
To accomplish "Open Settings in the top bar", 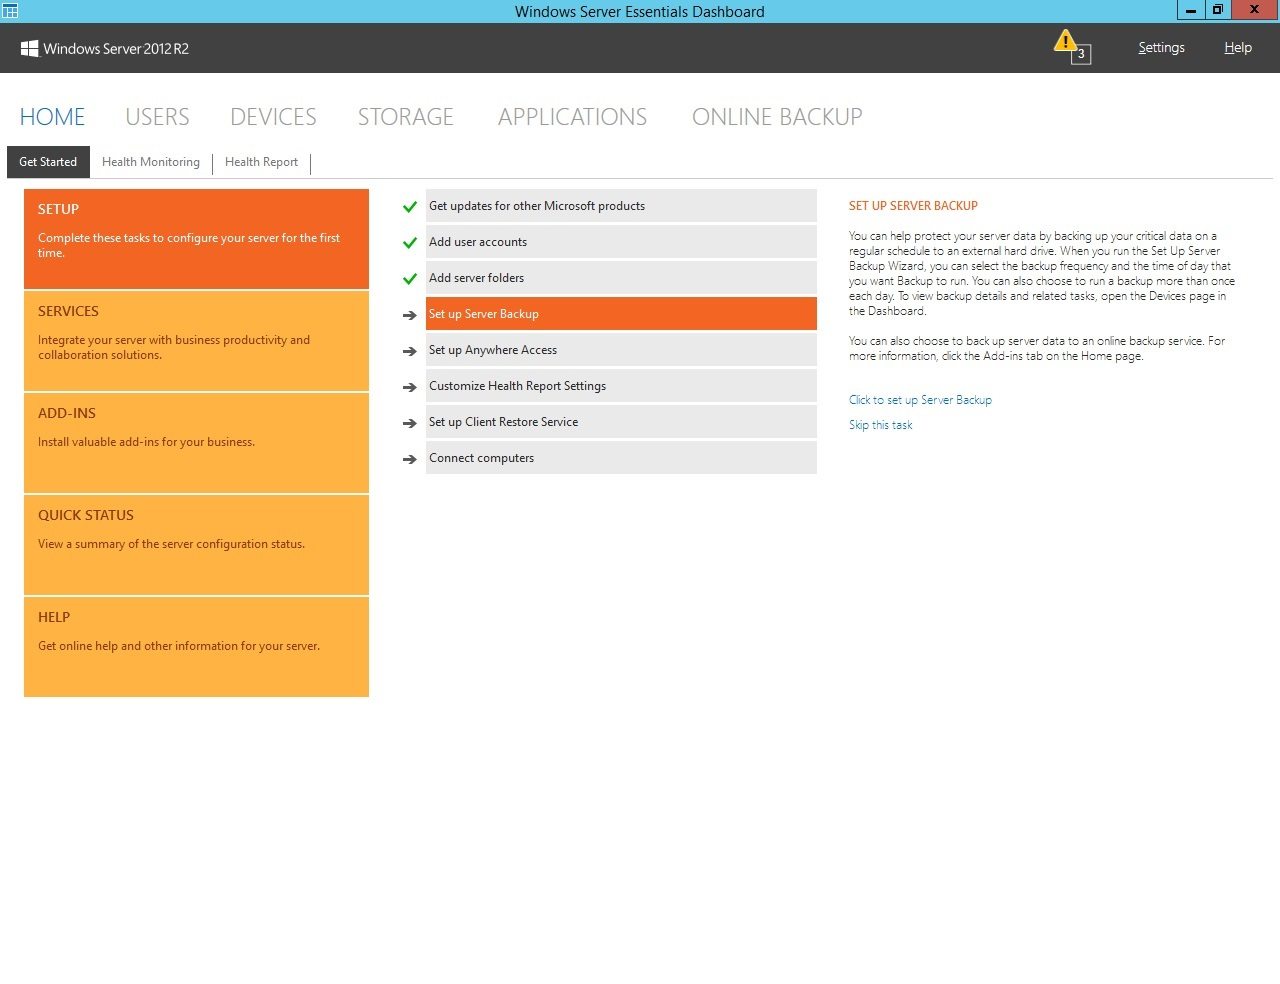I will tap(1161, 47).
